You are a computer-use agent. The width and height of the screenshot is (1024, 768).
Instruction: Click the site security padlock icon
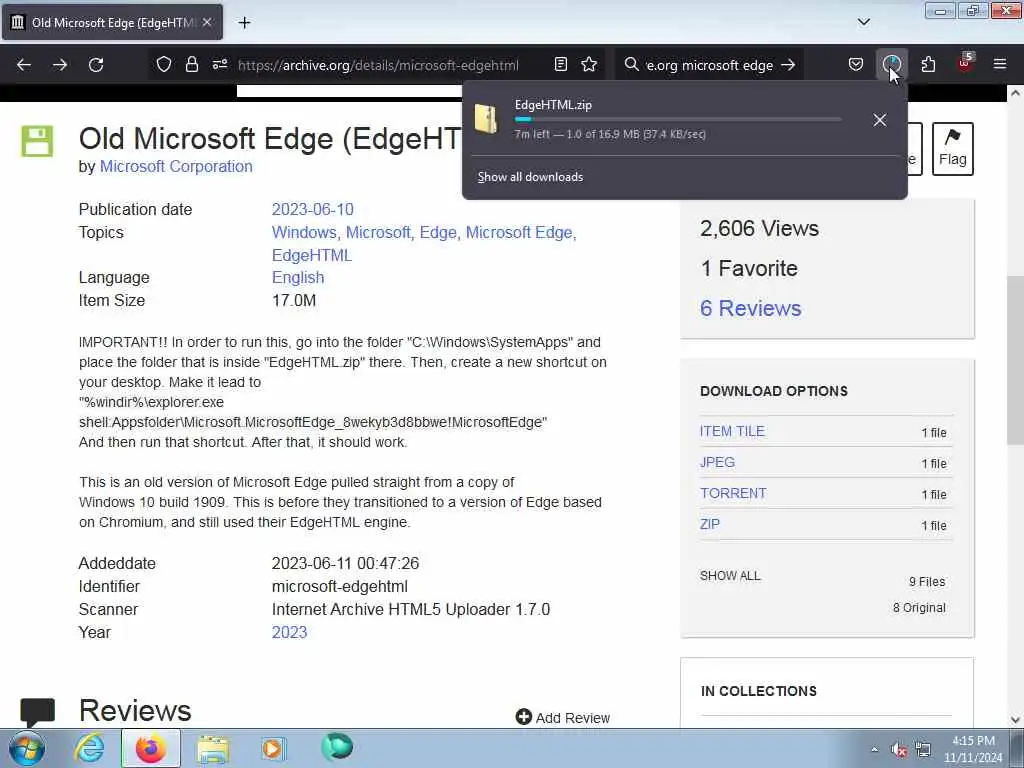click(191, 65)
